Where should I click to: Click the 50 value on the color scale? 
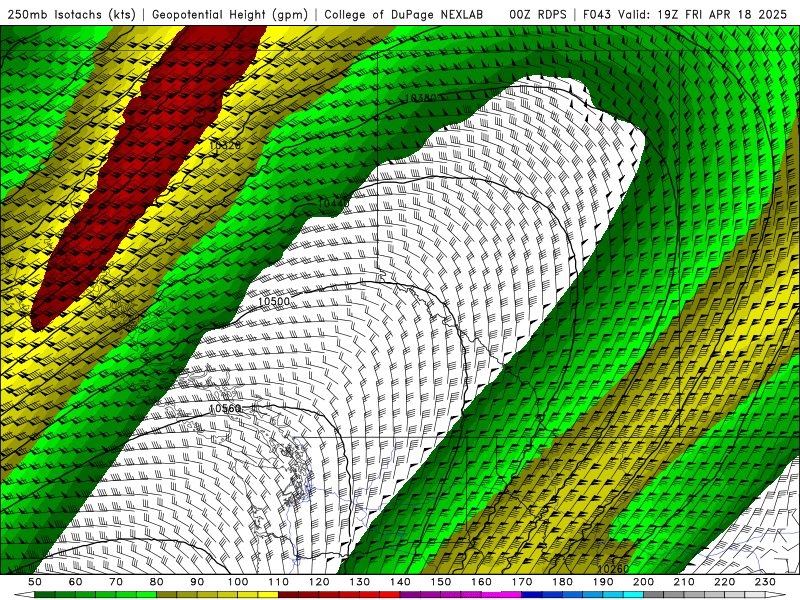(35, 582)
